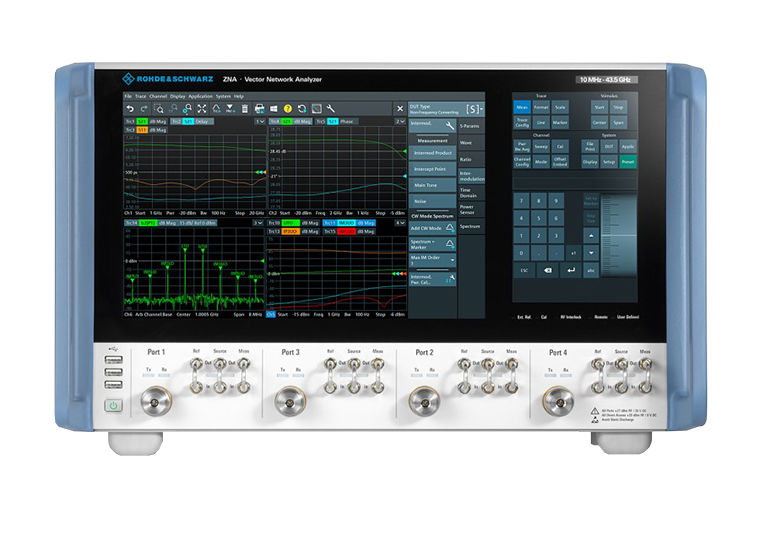
Task: Open help with yellow question mark
Action: click(x=287, y=109)
